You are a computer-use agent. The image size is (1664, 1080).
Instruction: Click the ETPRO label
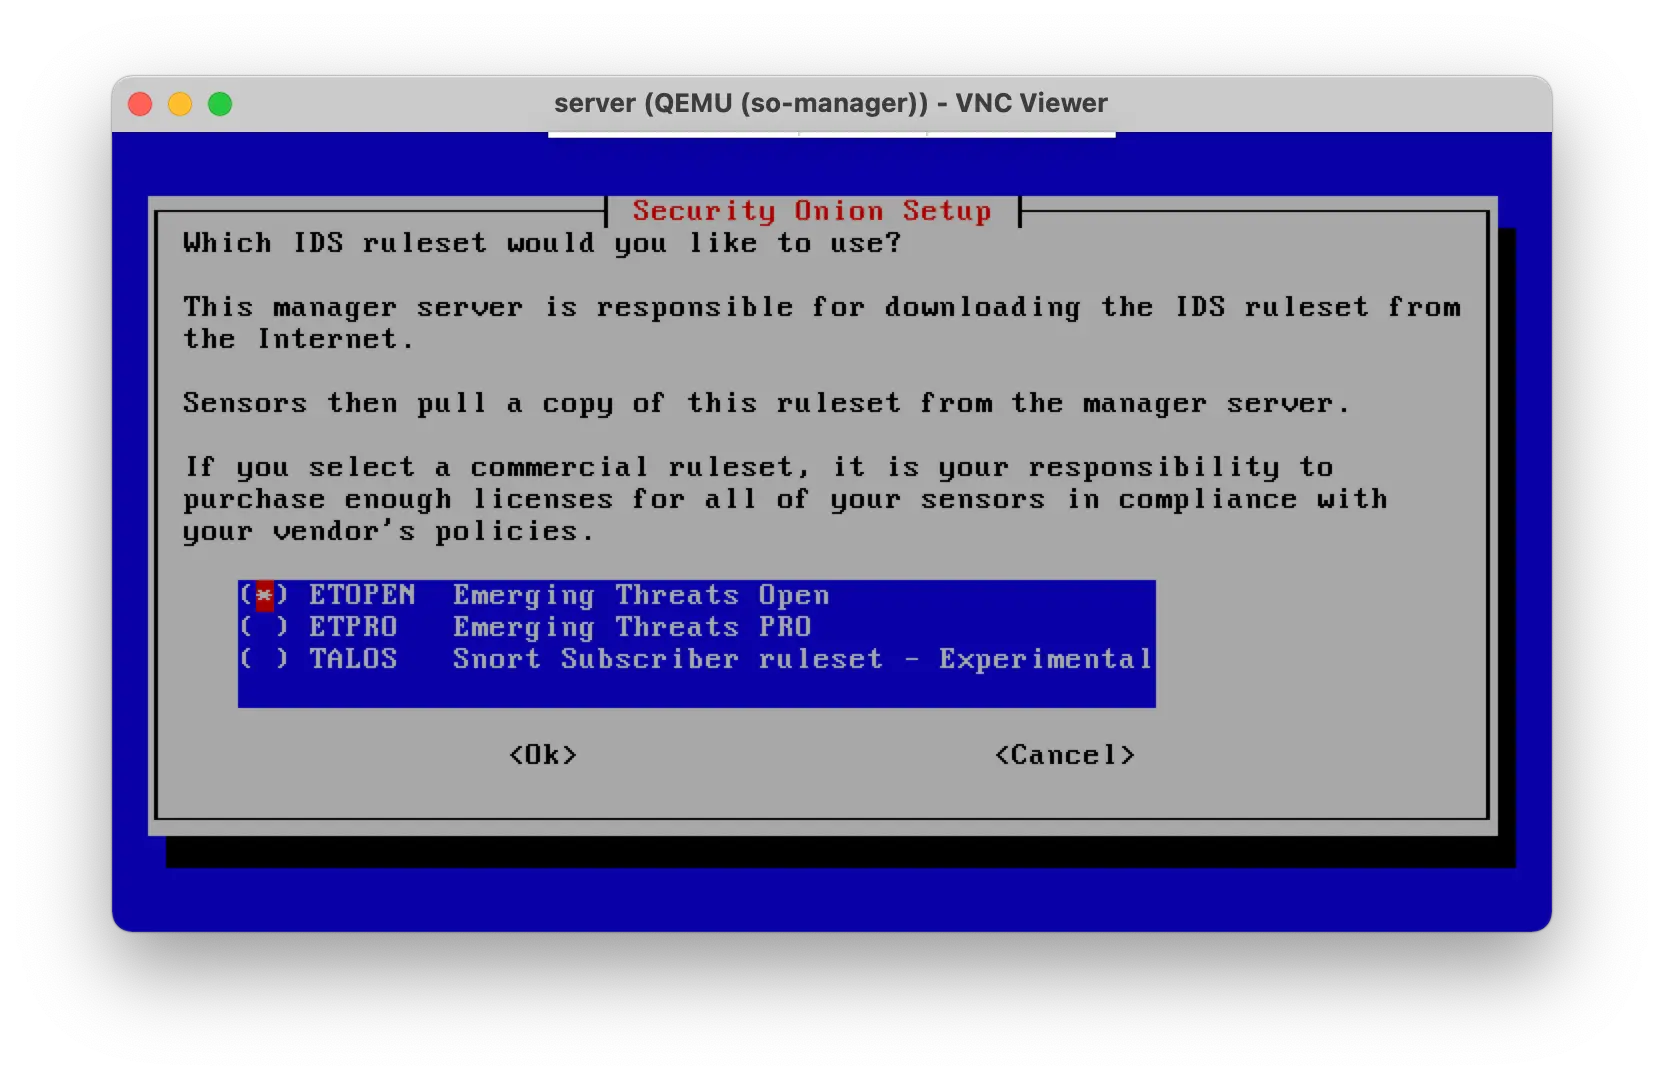[353, 627]
